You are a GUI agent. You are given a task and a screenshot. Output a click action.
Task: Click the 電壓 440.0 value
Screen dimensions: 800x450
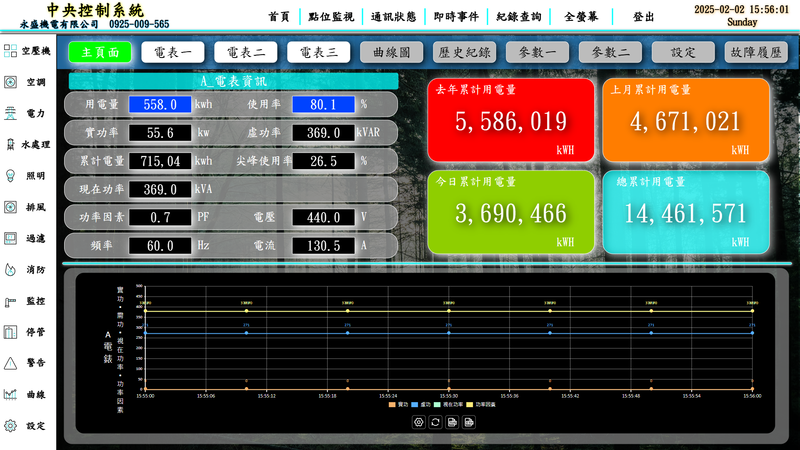[x=323, y=217]
